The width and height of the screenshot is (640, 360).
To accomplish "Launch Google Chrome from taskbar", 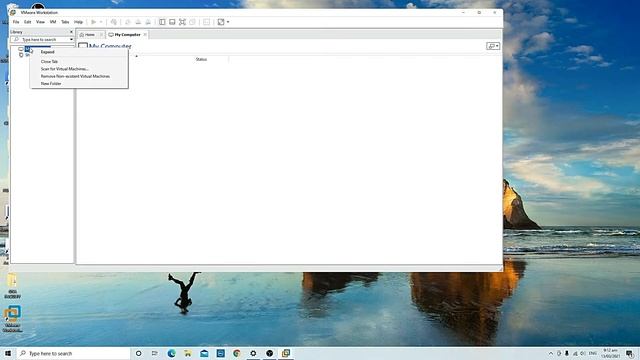I will [x=237, y=353].
